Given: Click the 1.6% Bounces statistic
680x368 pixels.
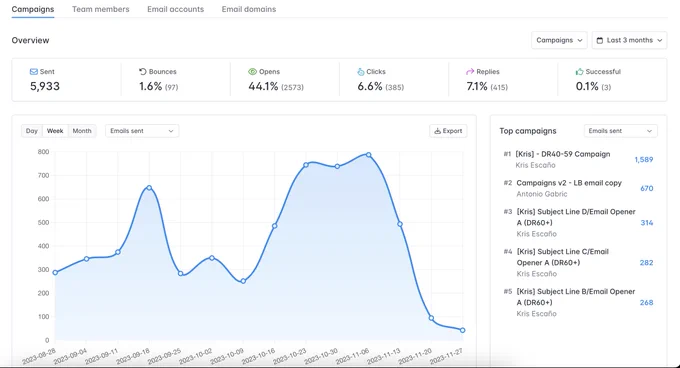Looking at the screenshot, I should (150, 86).
